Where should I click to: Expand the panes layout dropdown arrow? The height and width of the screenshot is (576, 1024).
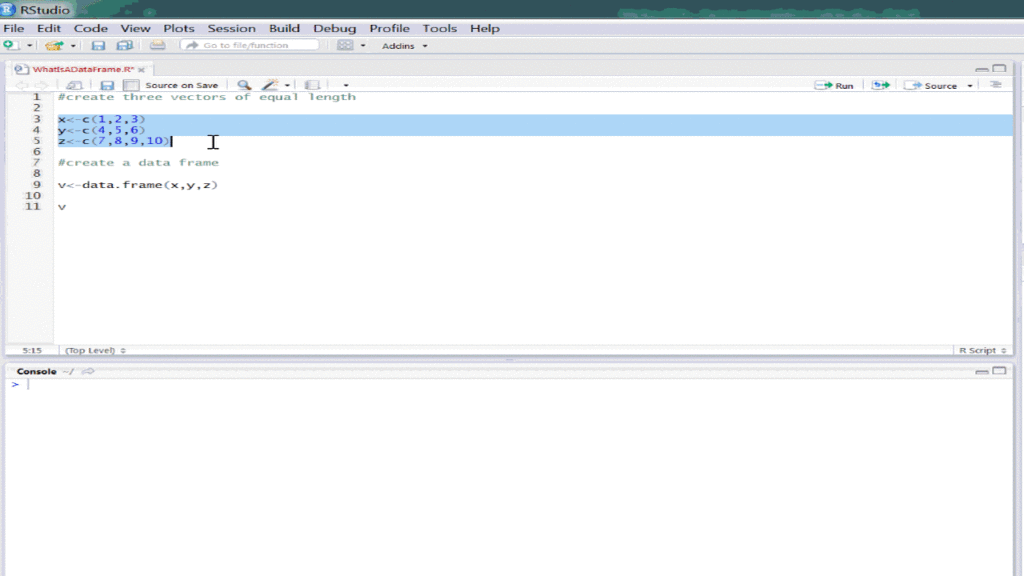coord(363,46)
